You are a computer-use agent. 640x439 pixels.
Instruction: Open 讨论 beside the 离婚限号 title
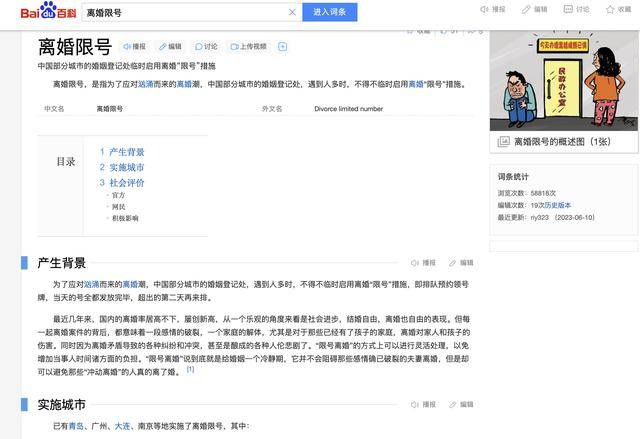tap(206, 47)
